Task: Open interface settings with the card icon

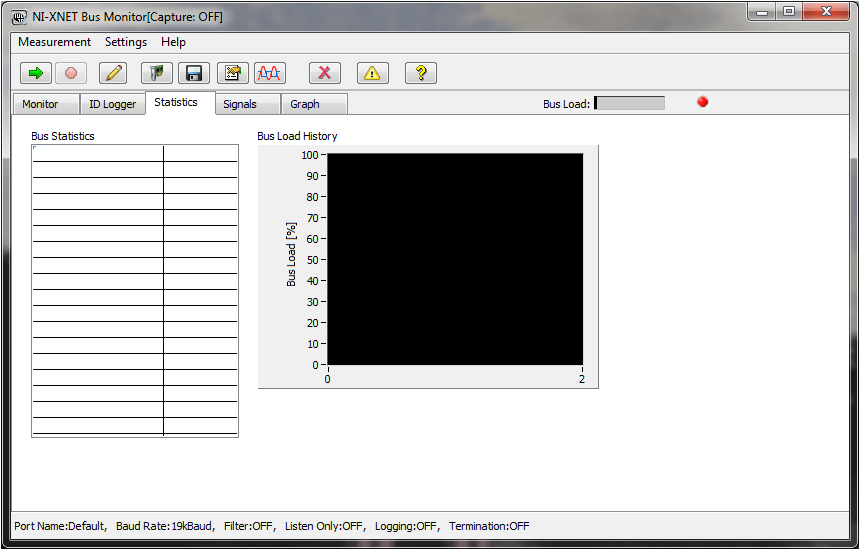Action: click(x=157, y=73)
